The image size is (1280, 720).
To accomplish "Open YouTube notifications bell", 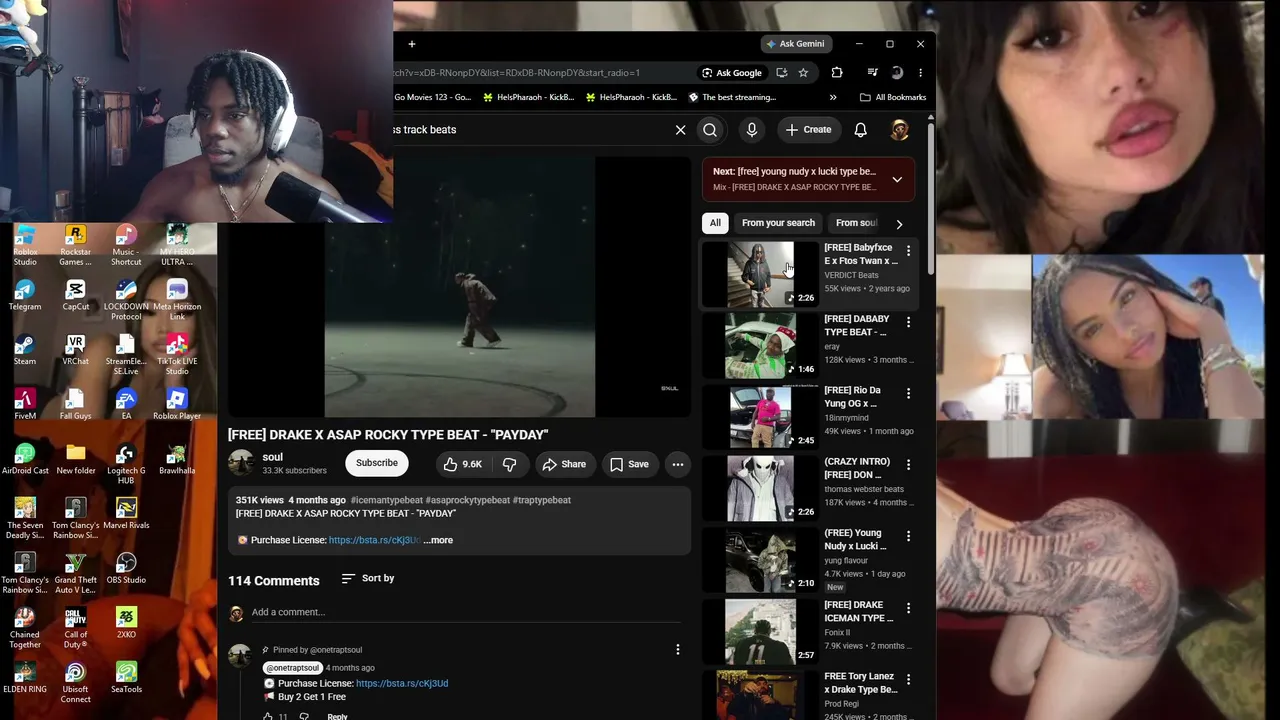I will click(x=860, y=130).
